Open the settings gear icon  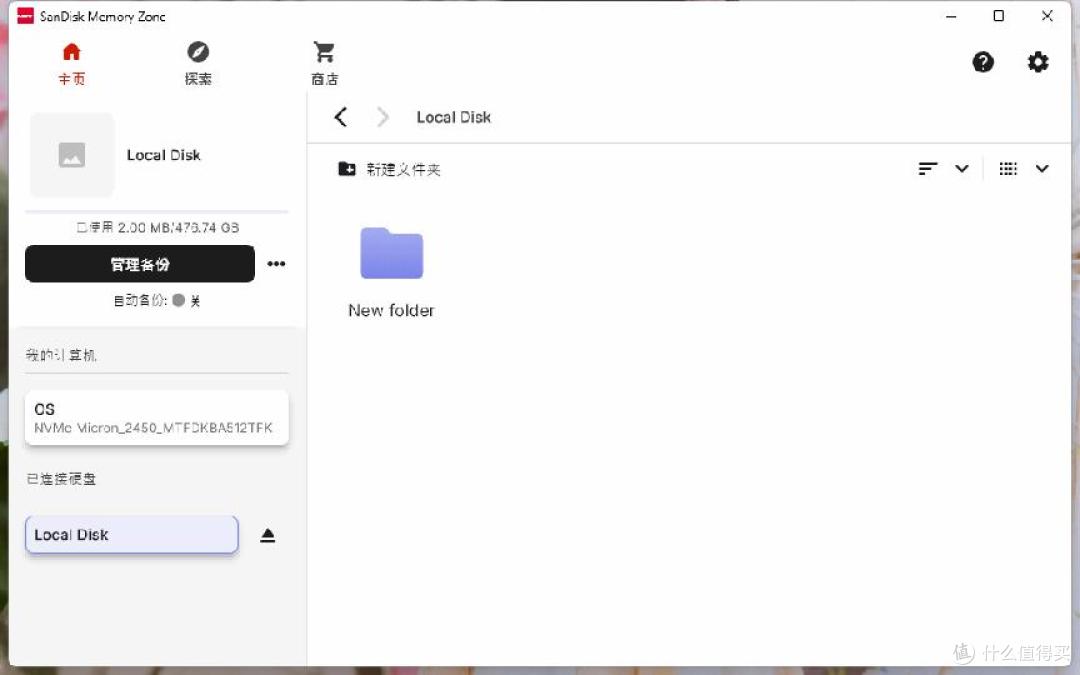tap(1038, 62)
